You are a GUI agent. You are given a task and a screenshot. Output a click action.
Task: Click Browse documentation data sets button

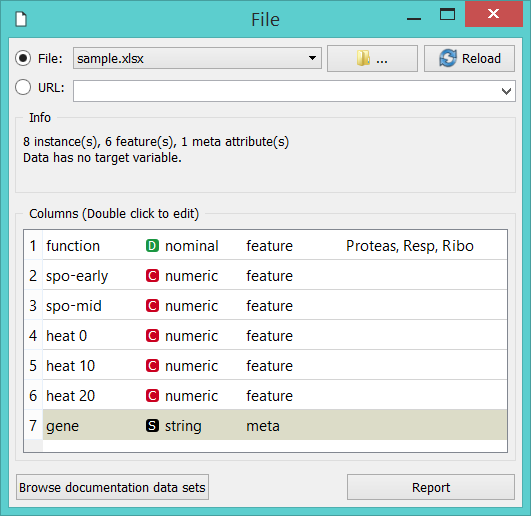tap(112, 487)
